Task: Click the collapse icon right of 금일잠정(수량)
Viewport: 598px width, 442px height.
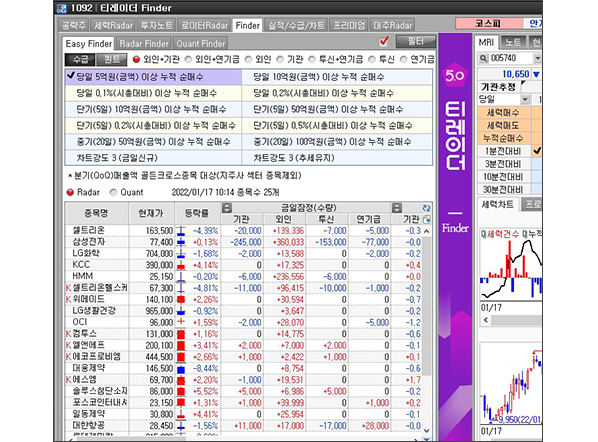Action: point(397,207)
